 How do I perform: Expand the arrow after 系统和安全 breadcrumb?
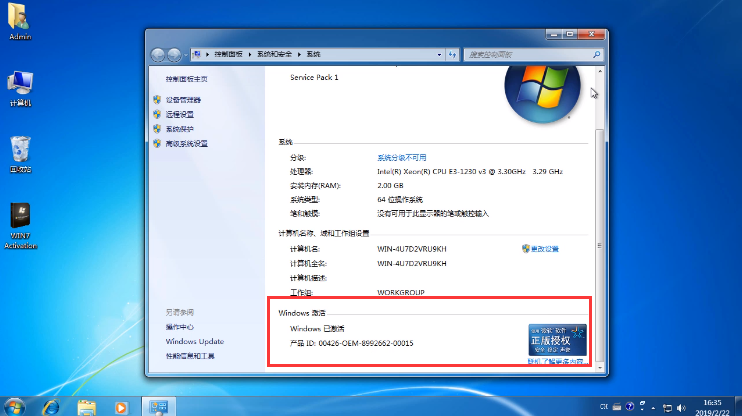point(299,54)
